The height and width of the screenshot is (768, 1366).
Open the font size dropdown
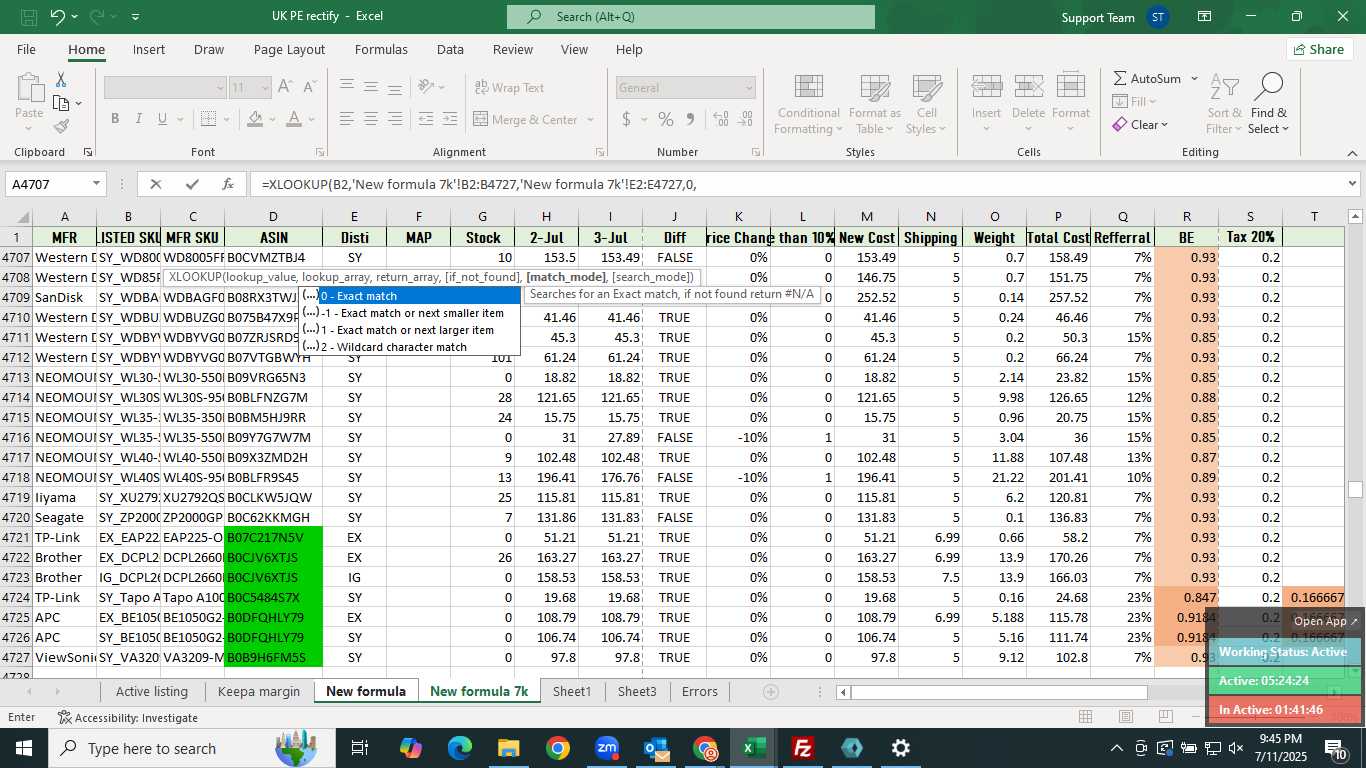pos(264,88)
